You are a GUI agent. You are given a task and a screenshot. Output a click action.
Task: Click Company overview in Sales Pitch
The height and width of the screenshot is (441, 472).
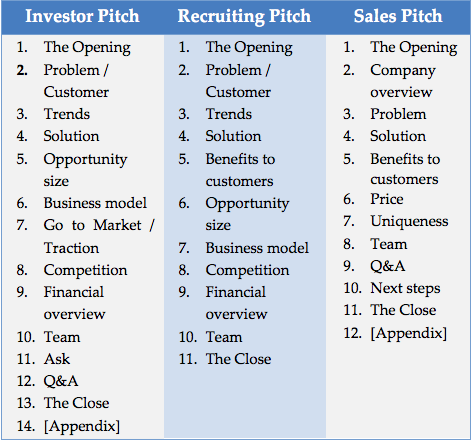click(x=403, y=81)
